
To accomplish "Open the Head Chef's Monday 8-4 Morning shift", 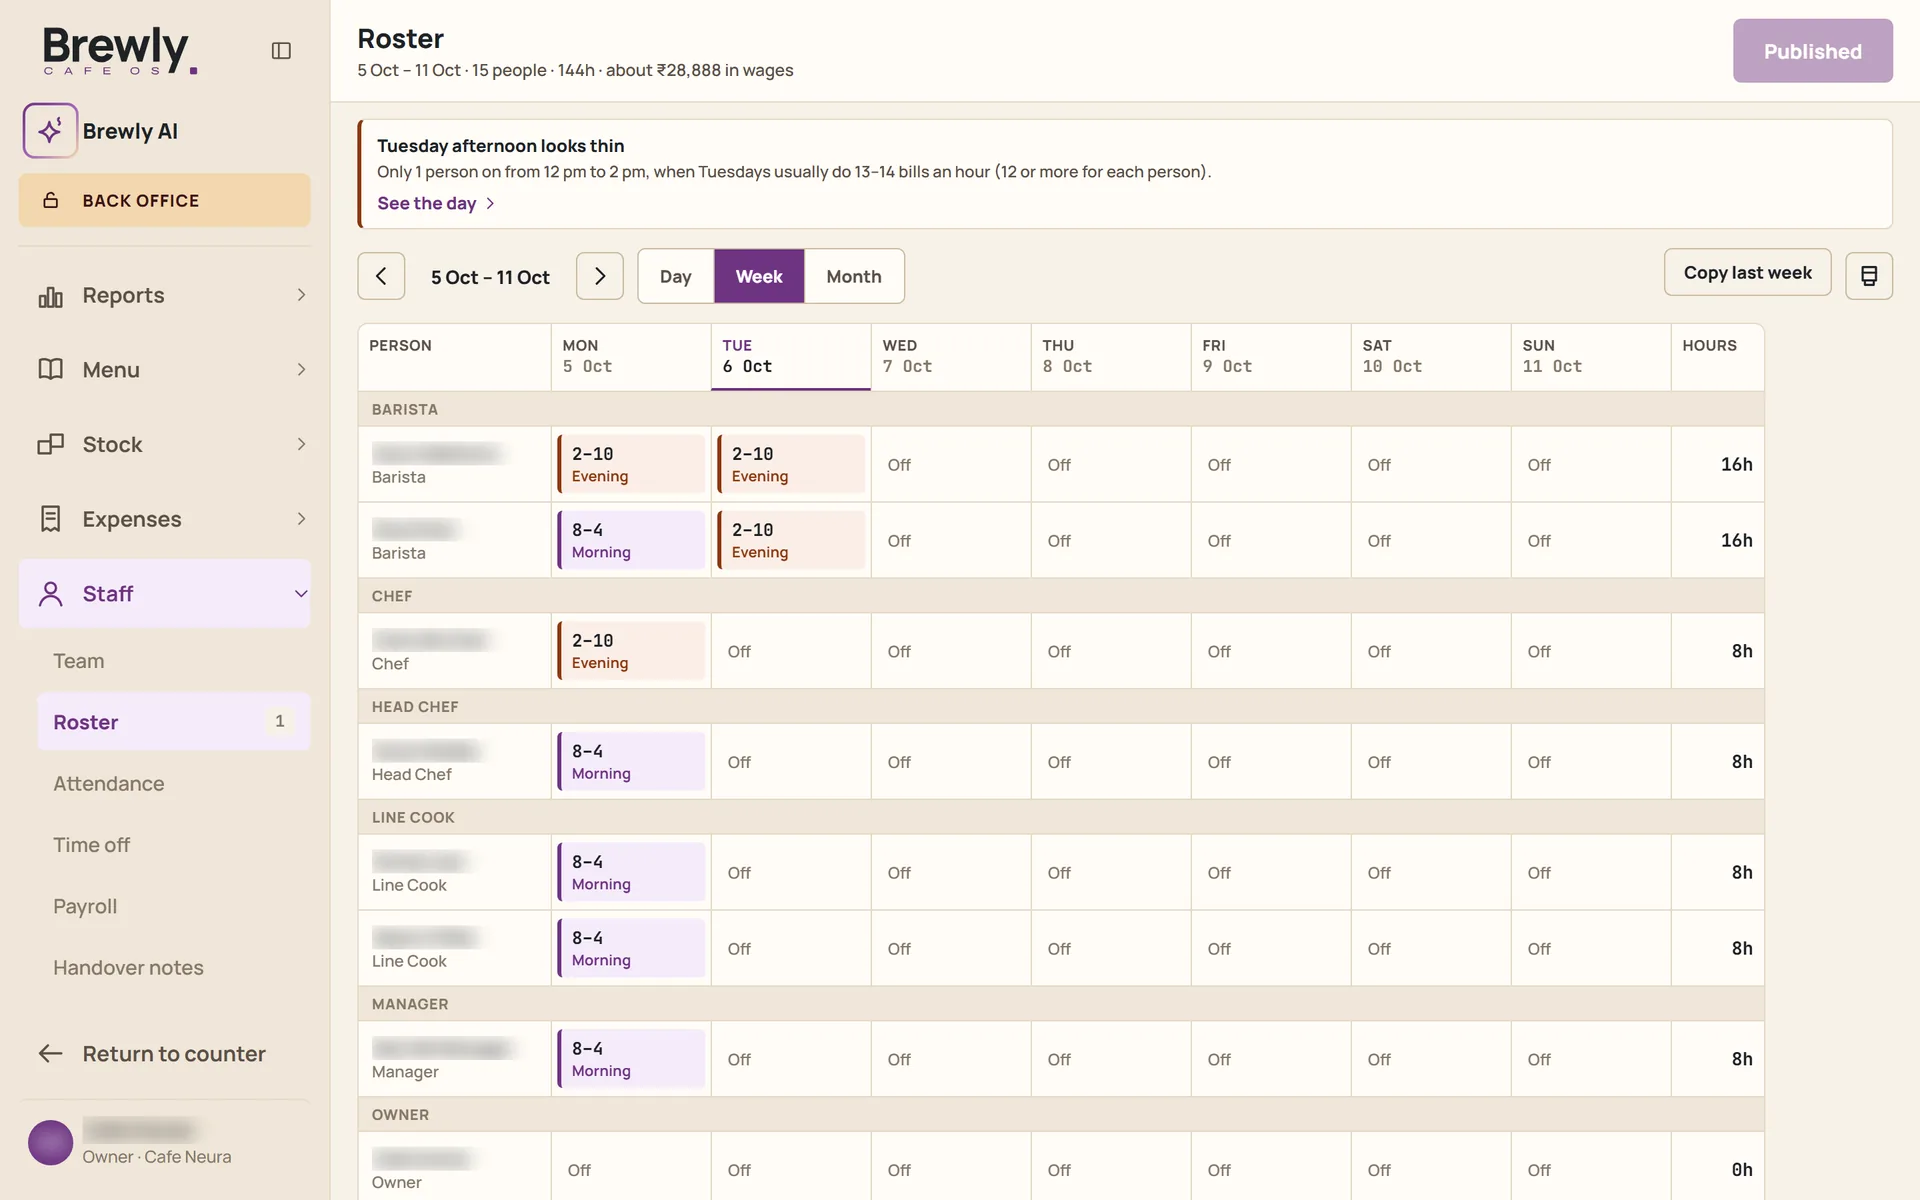I will pyautogui.click(x=631, y=762).
